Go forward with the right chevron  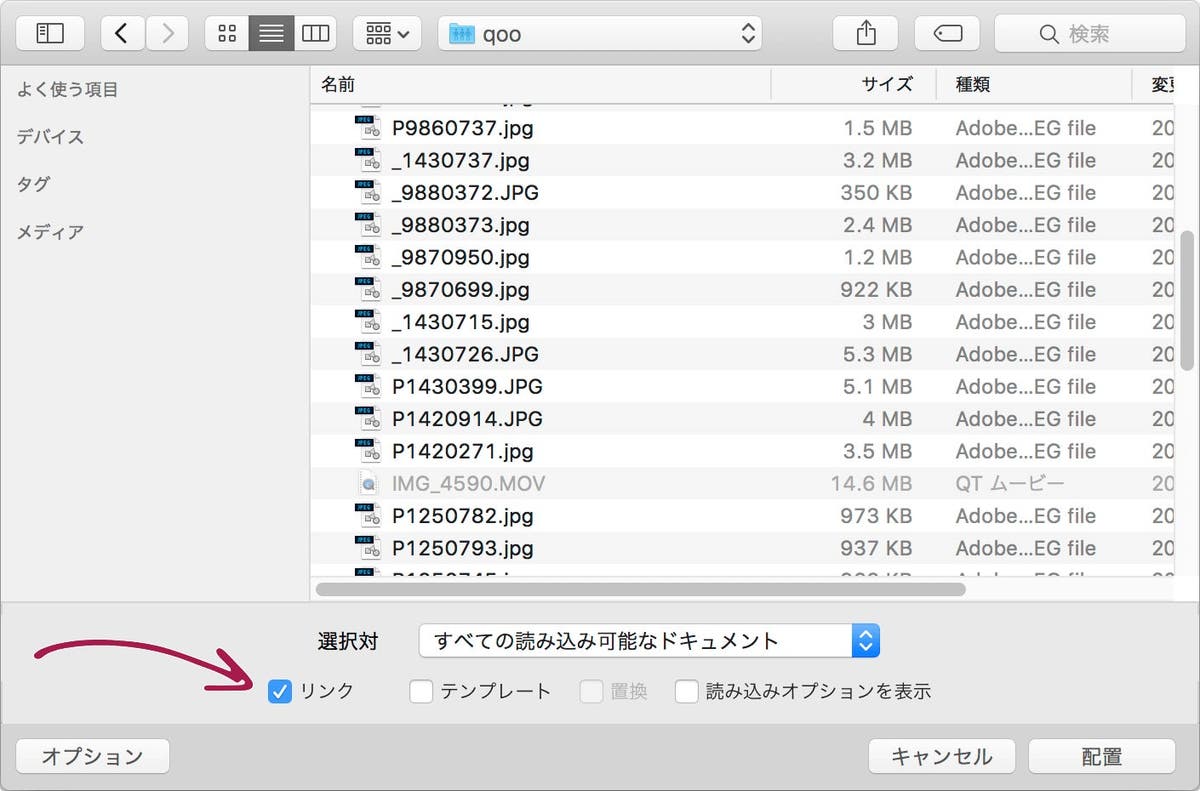(x=167, y=33)
